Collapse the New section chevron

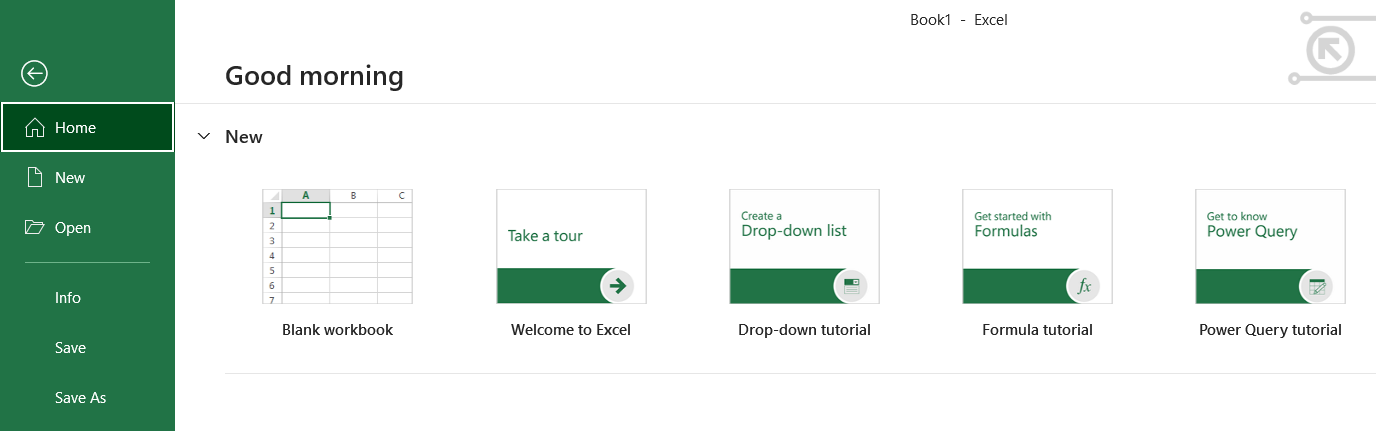pyautogui.click(x=204, y=136)
